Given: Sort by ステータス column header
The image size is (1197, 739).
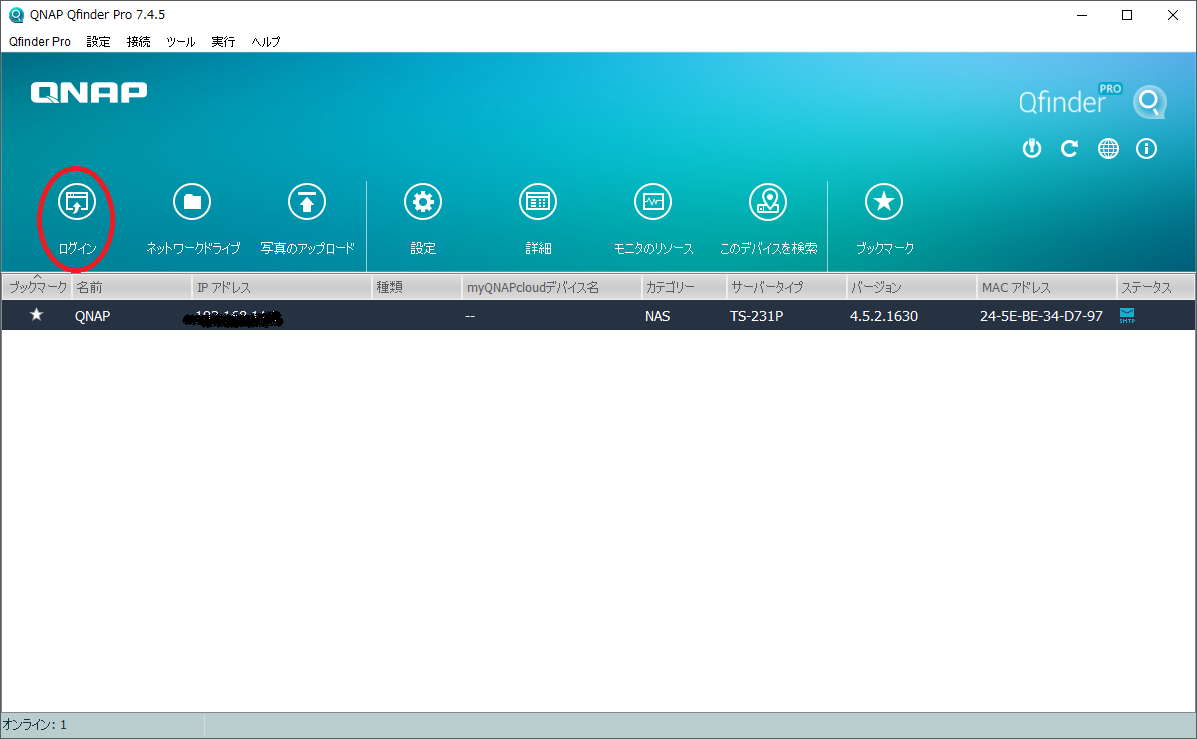Looking at the screenshot, I should click(1155, 287).
